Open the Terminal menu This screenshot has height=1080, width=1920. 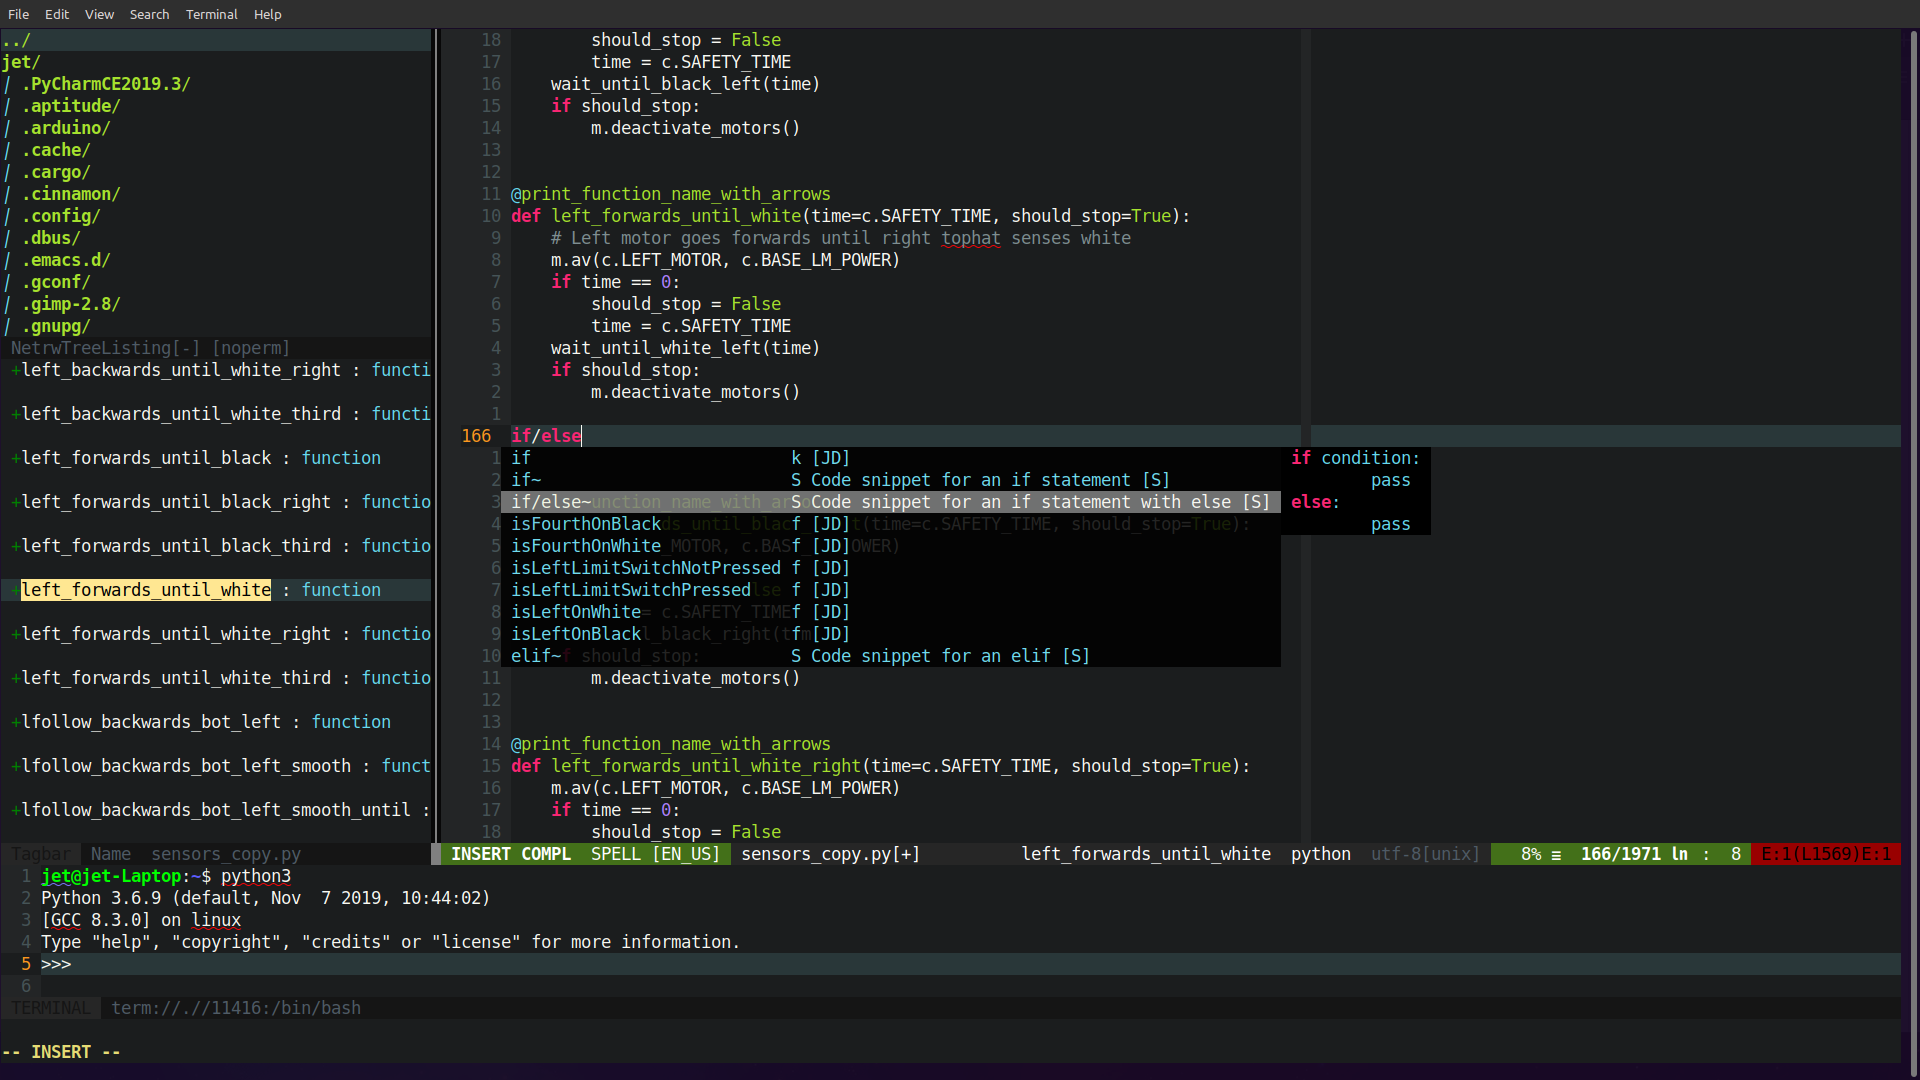click(211, 14)
